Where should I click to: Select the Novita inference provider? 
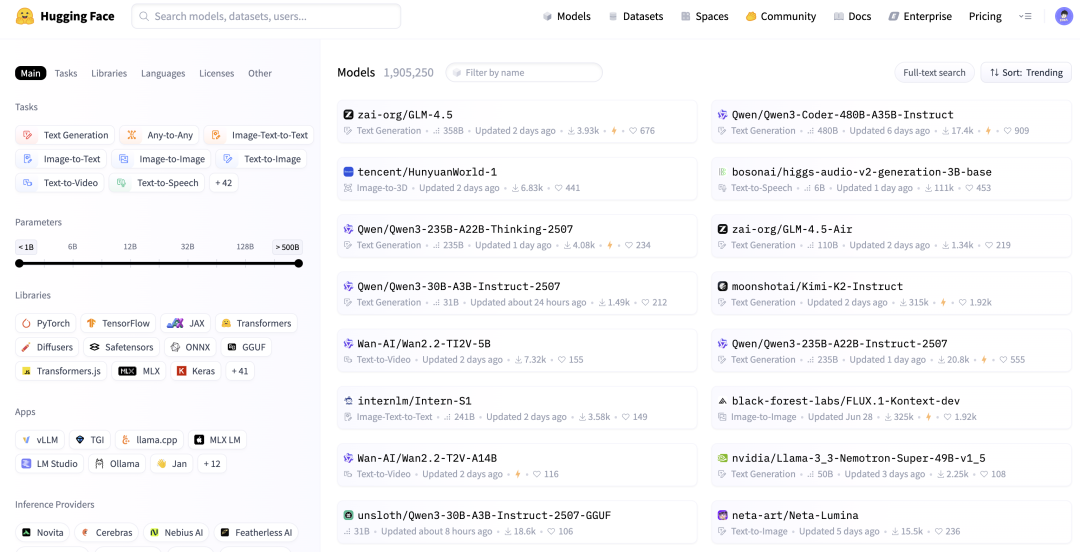[x=43, y=533]
